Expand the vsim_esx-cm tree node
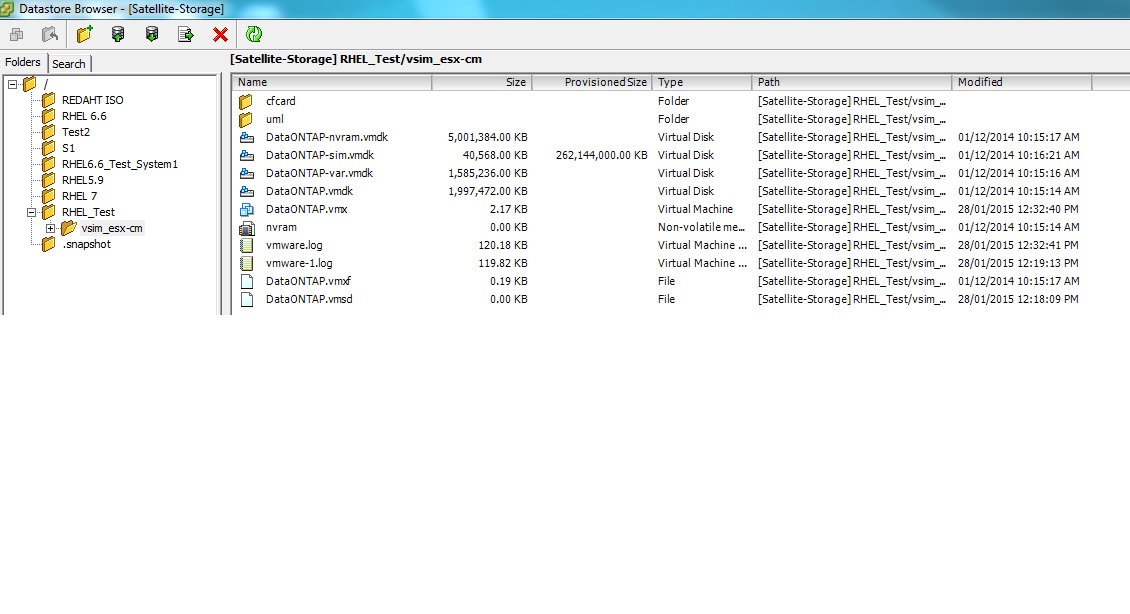The image size is (1130, 614). (50, 228)
